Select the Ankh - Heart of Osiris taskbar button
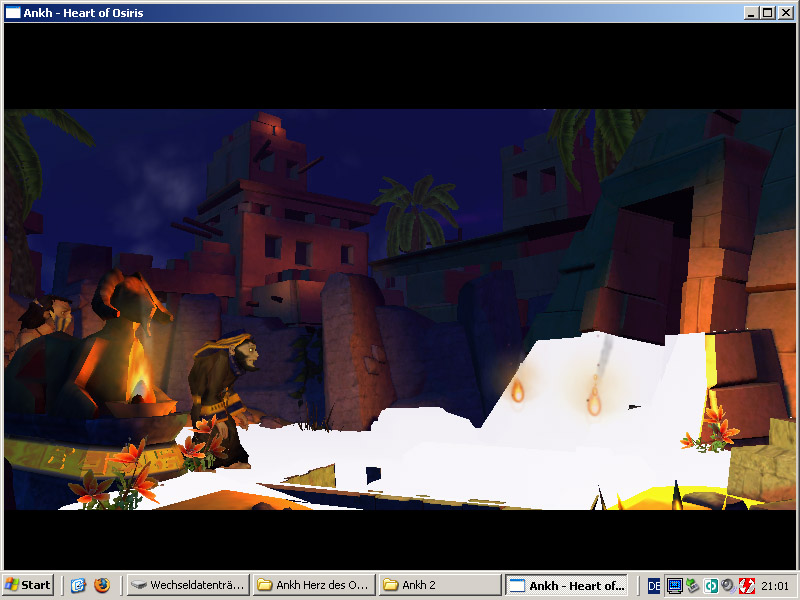 (567, 585)
